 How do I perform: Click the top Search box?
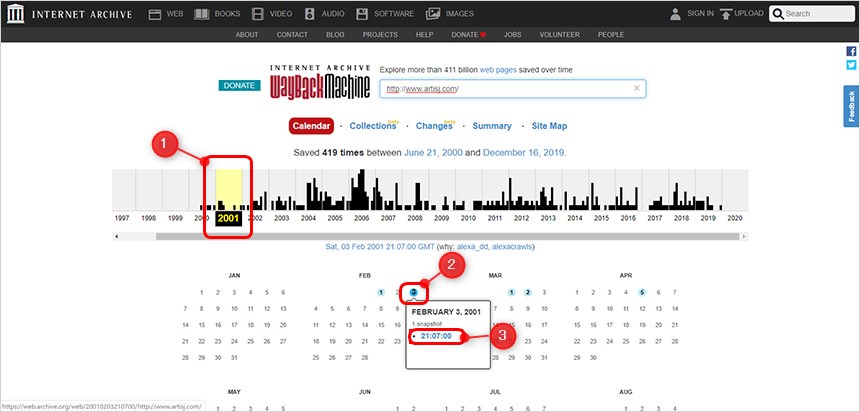[x=812, y=14]
